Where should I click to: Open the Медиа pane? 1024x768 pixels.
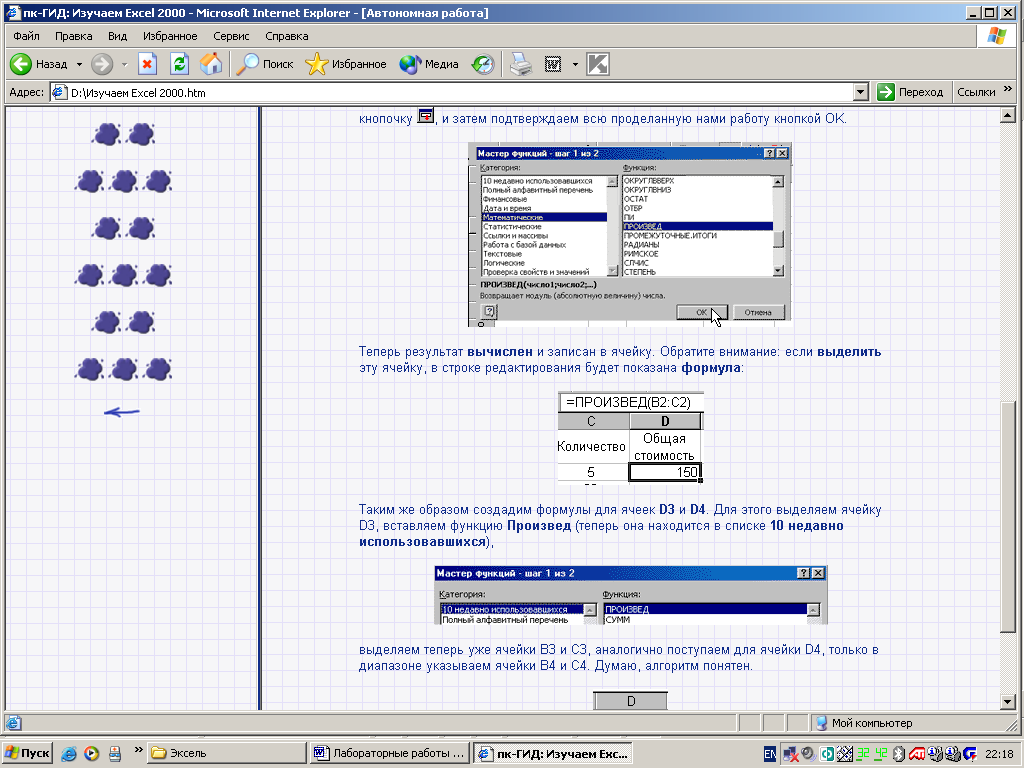(x=429, y=64)
